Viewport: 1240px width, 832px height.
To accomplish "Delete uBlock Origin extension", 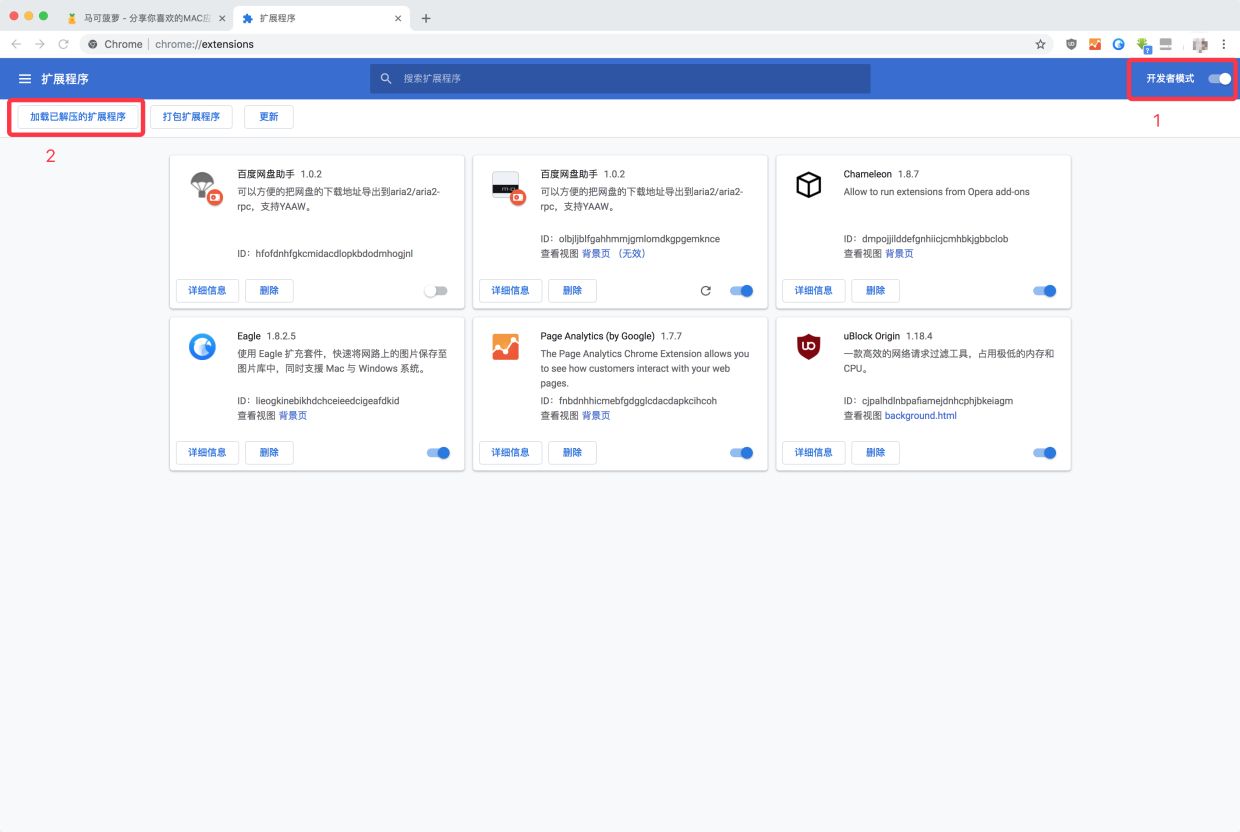I will (875, 453).
